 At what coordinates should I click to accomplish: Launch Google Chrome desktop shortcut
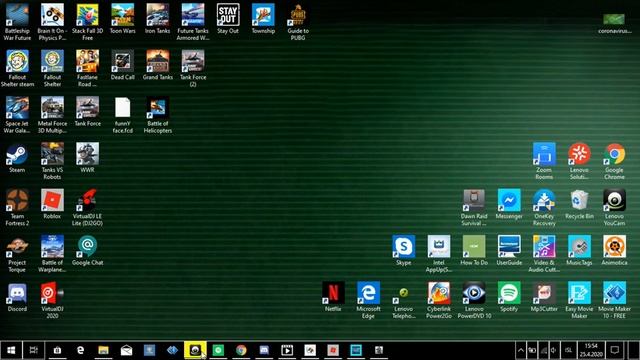(614, 161)
